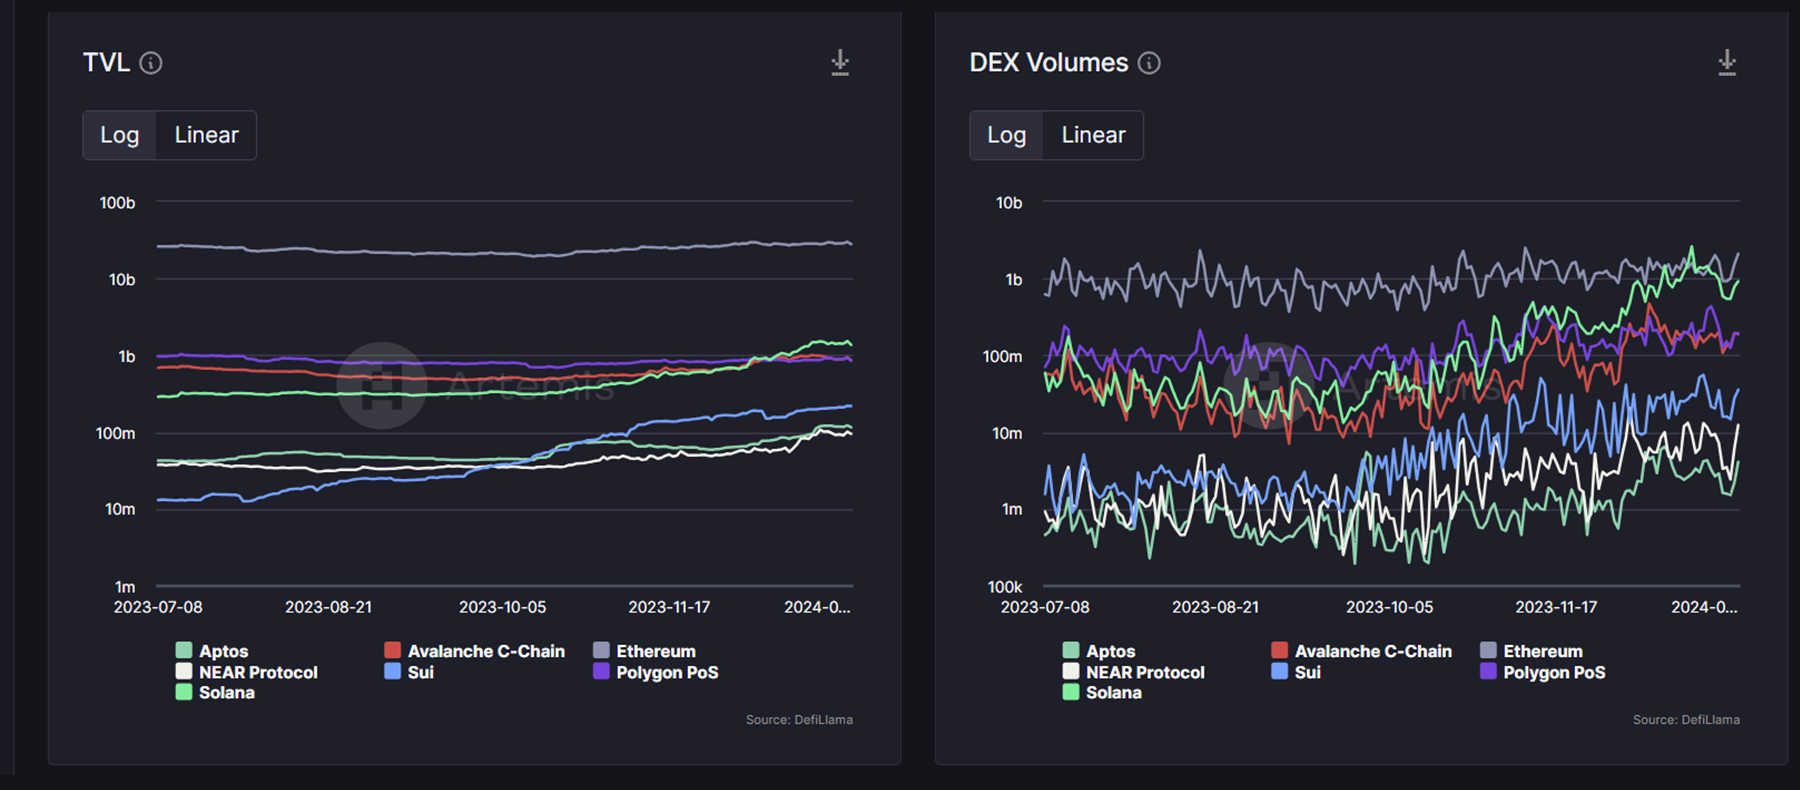The width and height of the screenshot is (1800, 790).
Task: Download the TVL chart data
Action: [x=840, y=63]
